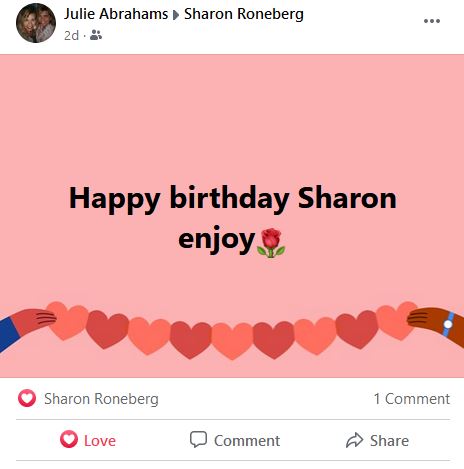The width and height of the screenshot is (464, 469).
Task: View reactions list by Sharon Roneberg
Action: (x=101, y=399)
